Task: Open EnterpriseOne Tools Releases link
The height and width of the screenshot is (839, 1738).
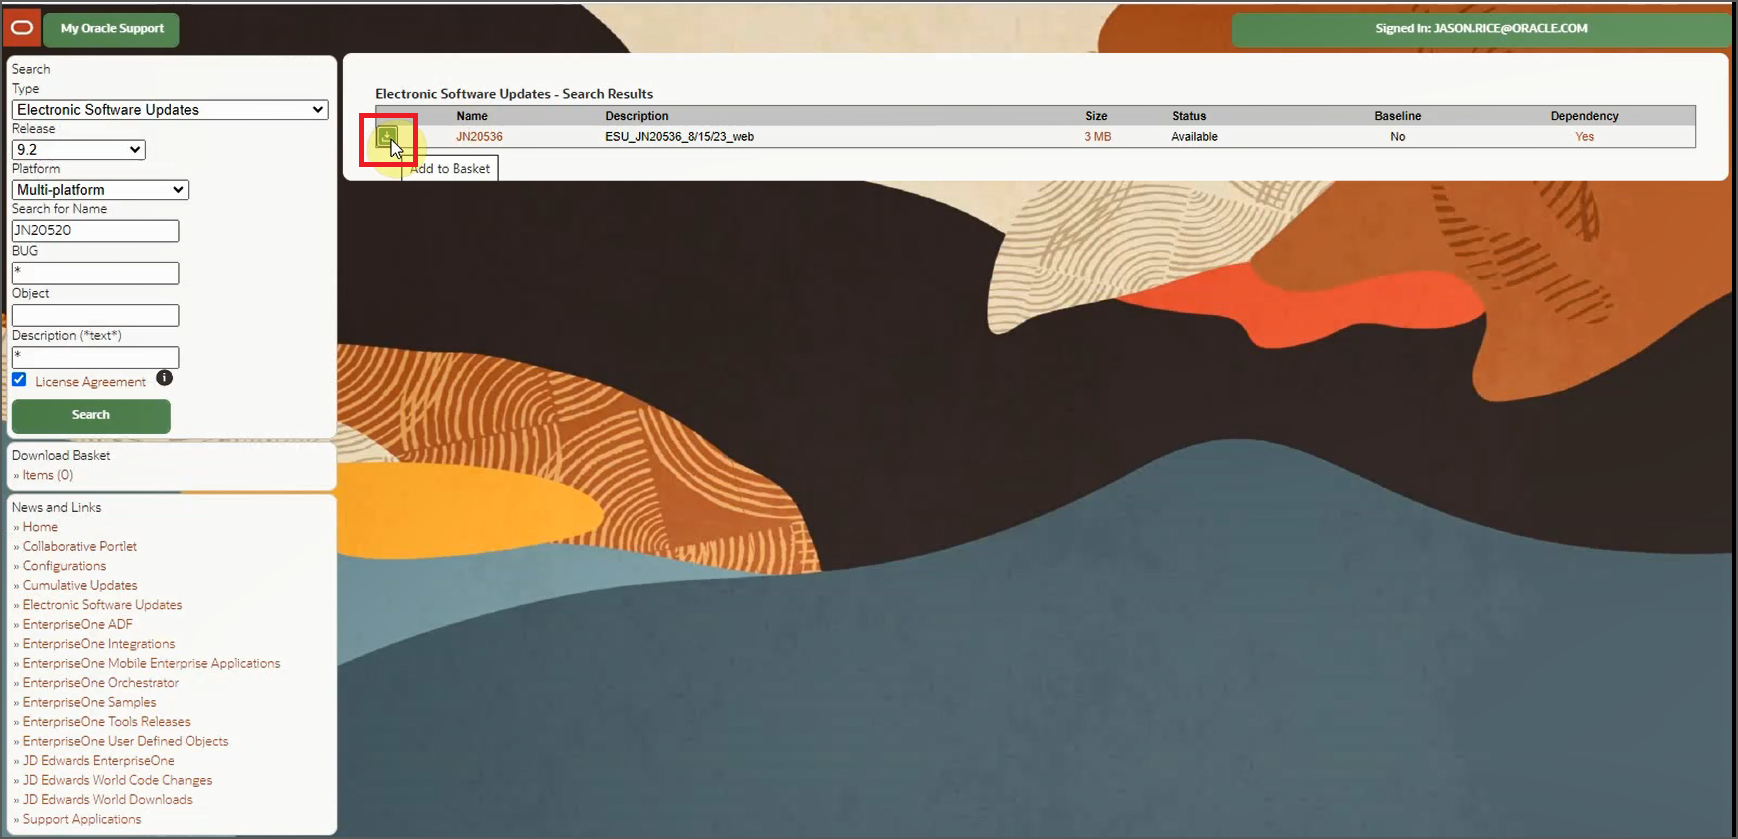Action: pyautogui.click(x=106, y=722)
